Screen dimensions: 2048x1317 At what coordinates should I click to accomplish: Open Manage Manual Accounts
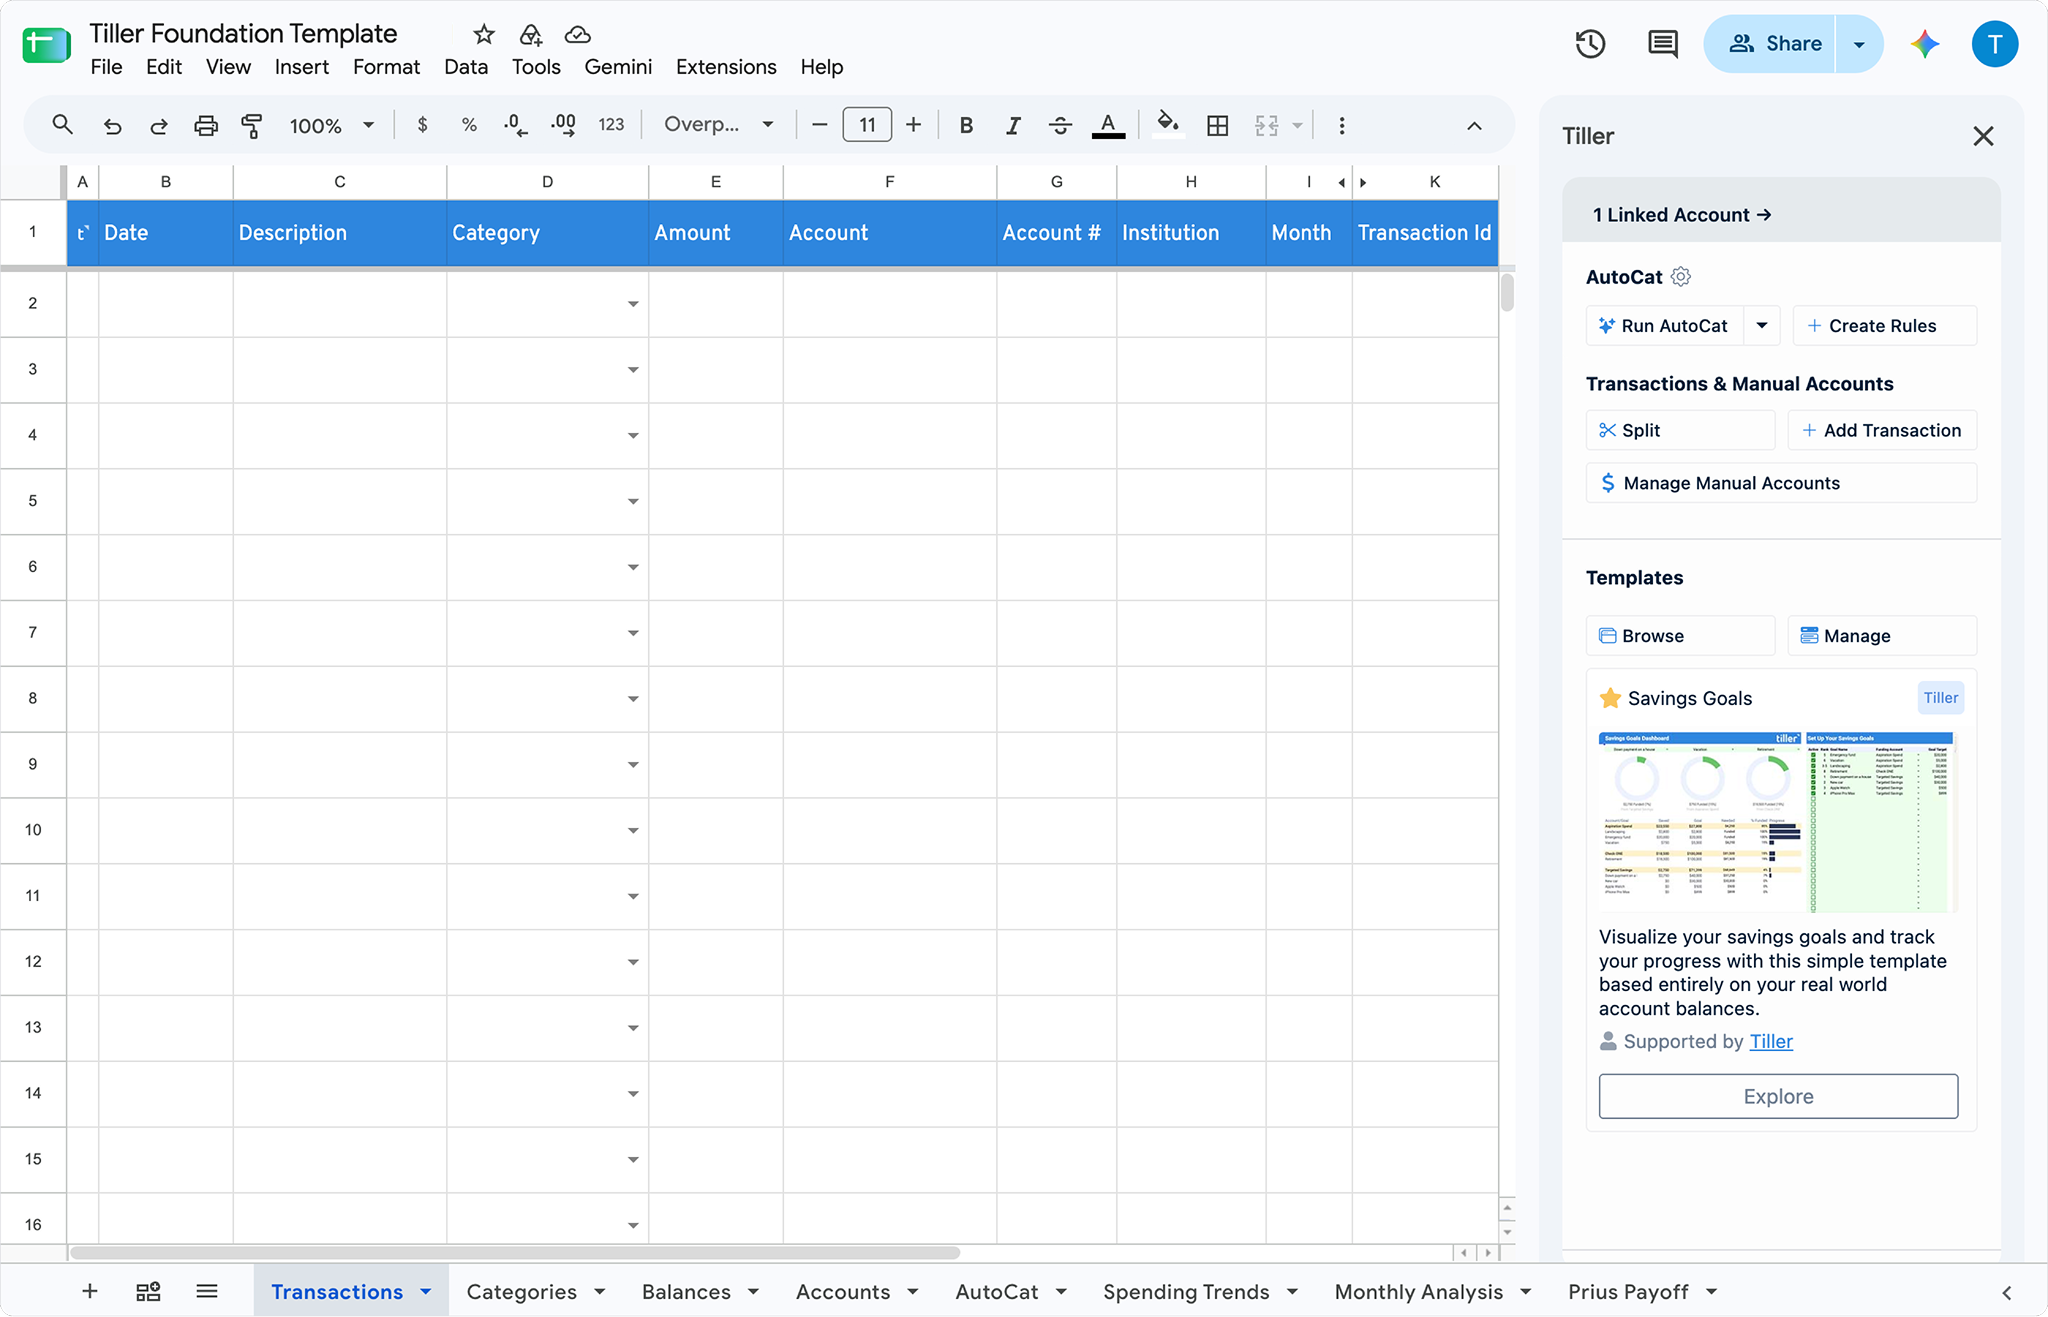tap(1781, 483)
